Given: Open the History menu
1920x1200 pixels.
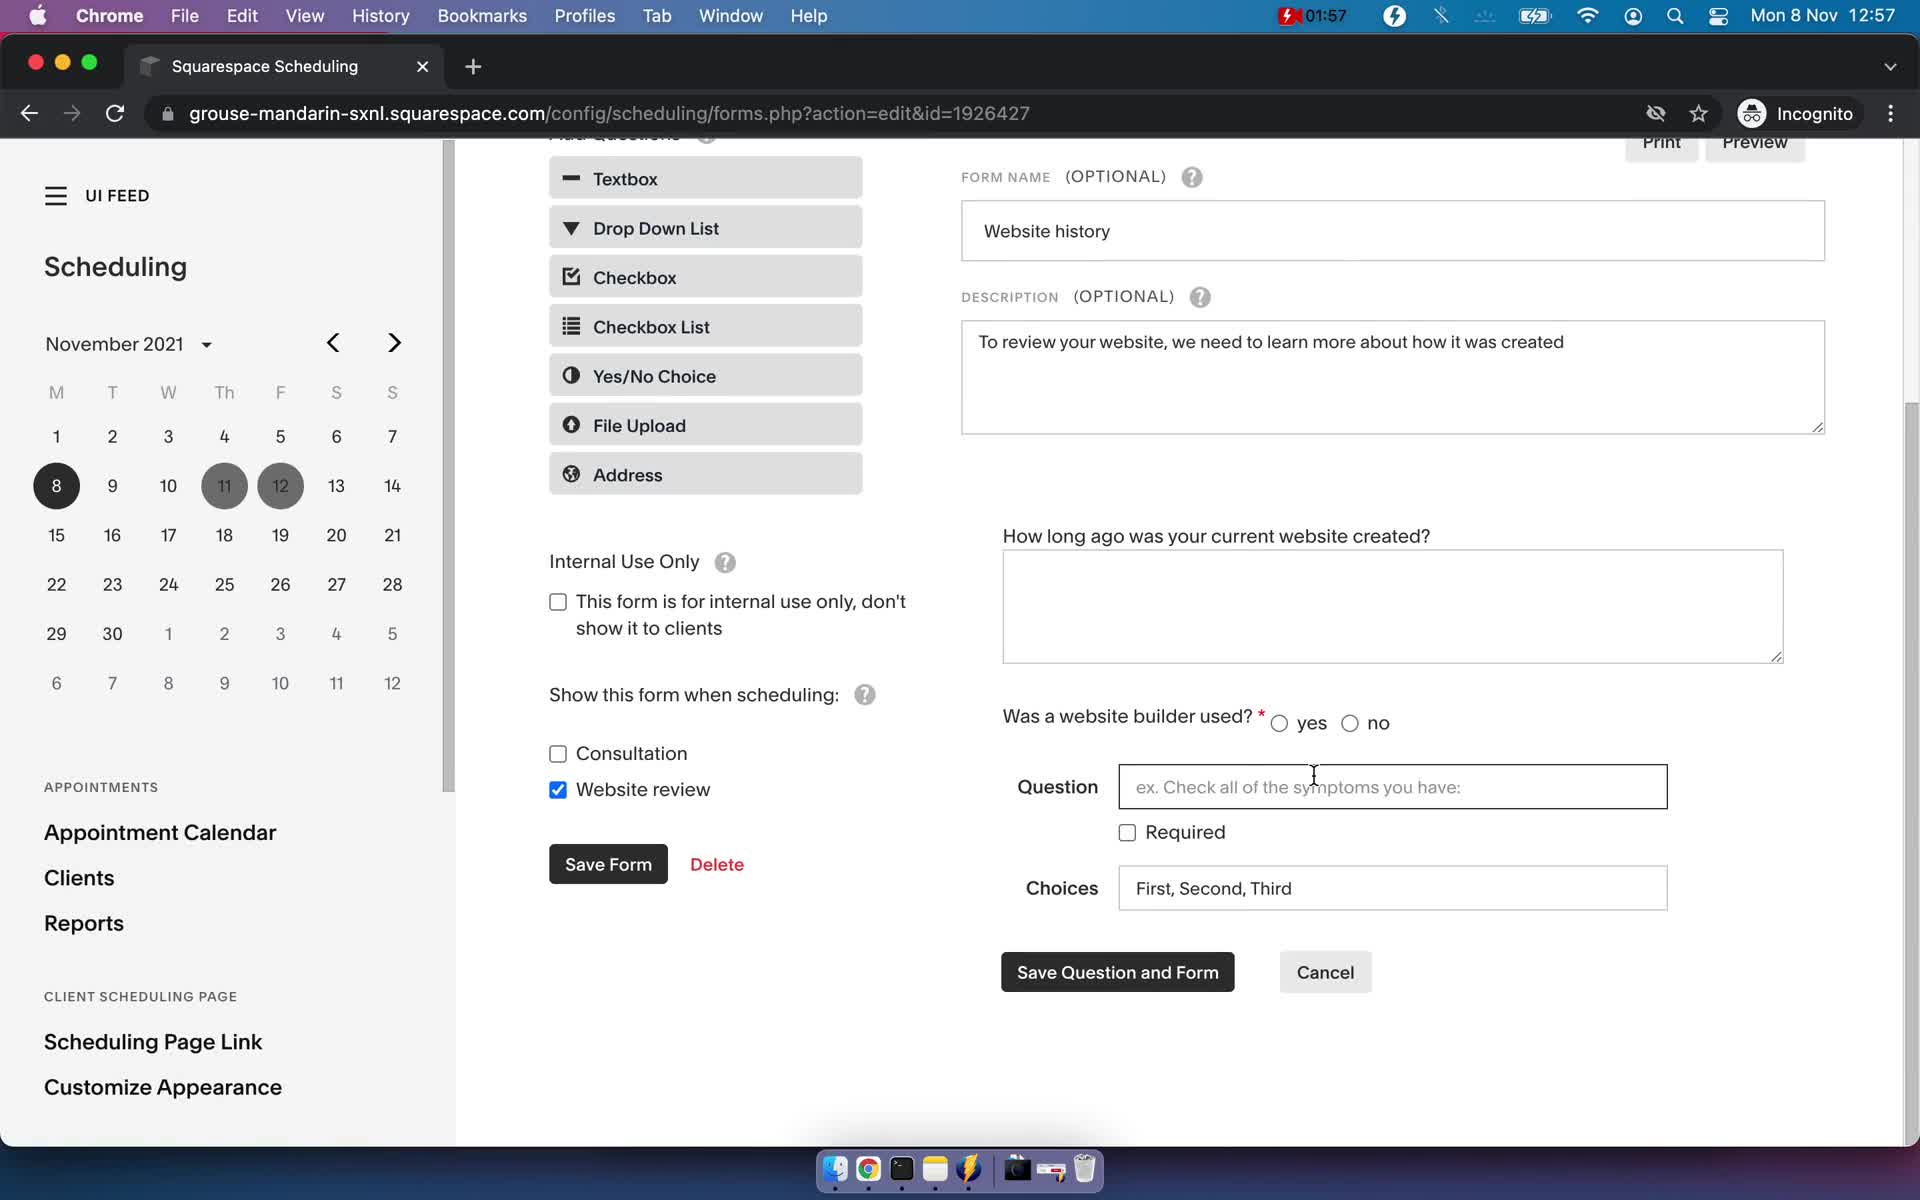Looking at the screenshot, I should [380, 16].
